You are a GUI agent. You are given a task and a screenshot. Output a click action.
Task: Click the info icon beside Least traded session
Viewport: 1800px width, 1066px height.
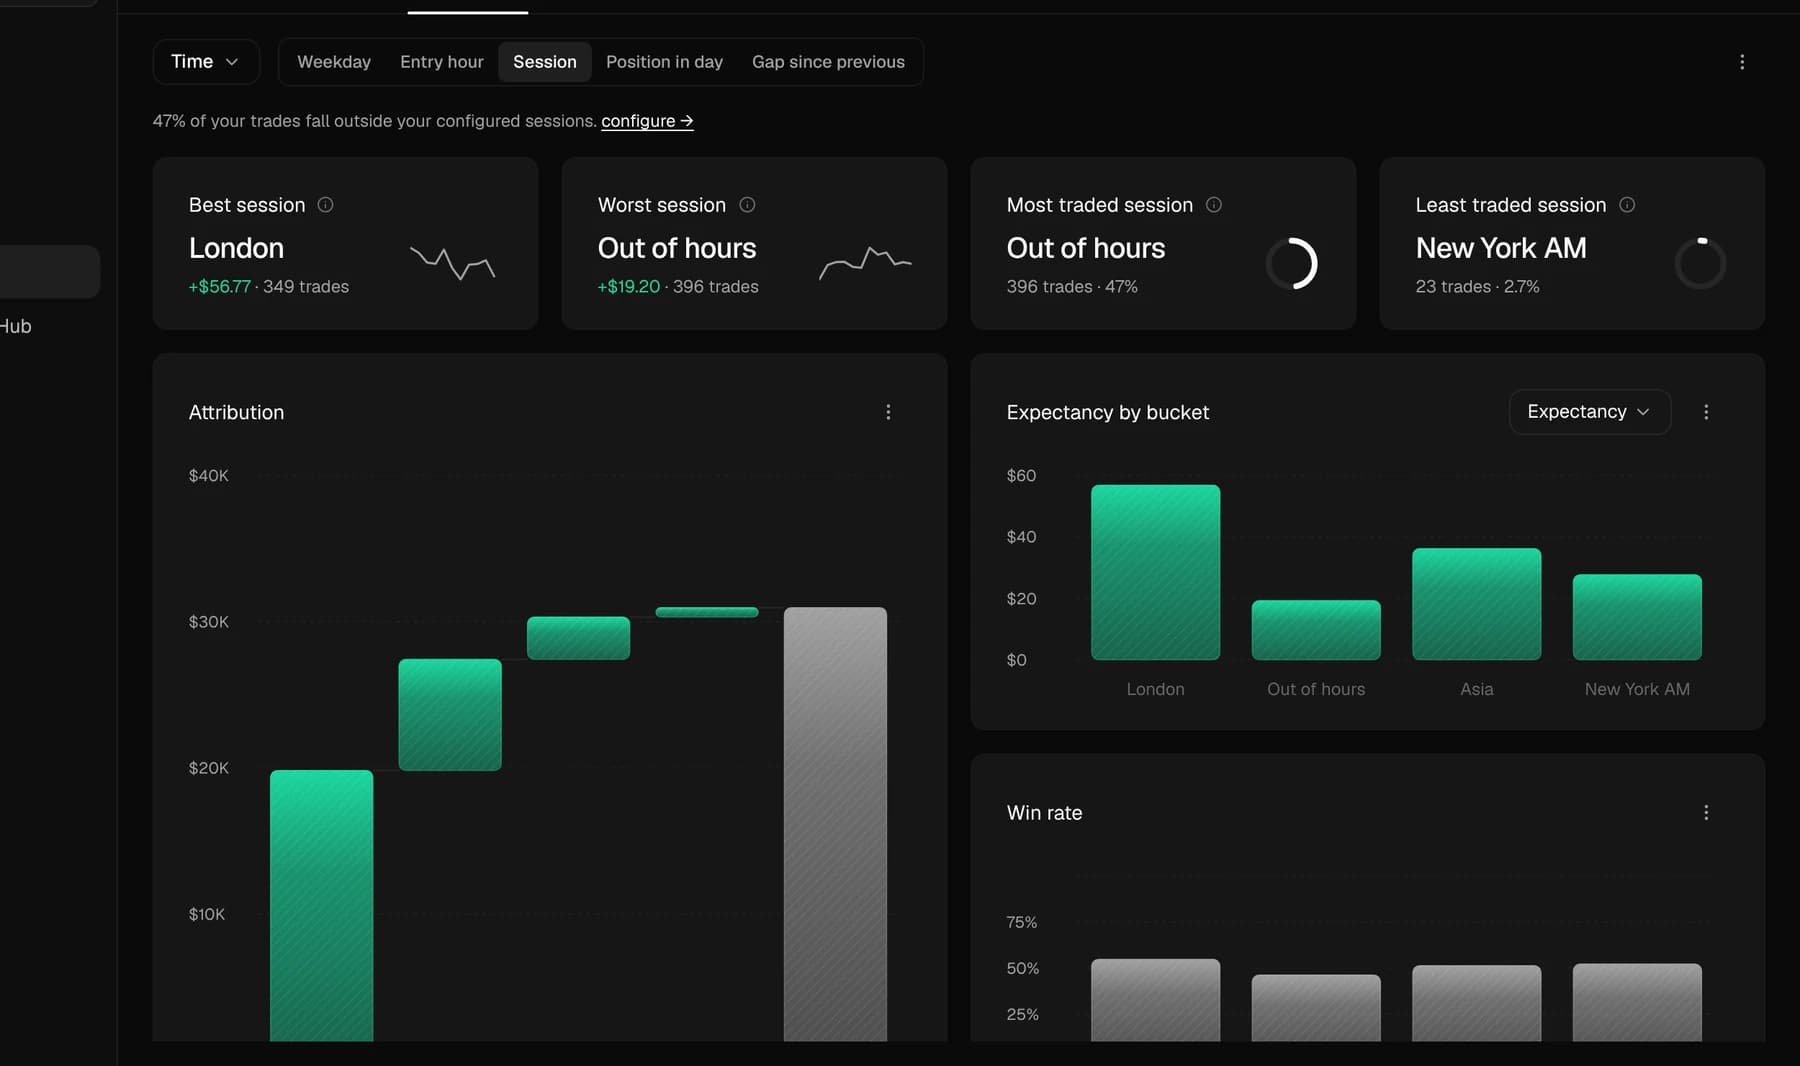pyautogui.click(x=1627, y=205)
